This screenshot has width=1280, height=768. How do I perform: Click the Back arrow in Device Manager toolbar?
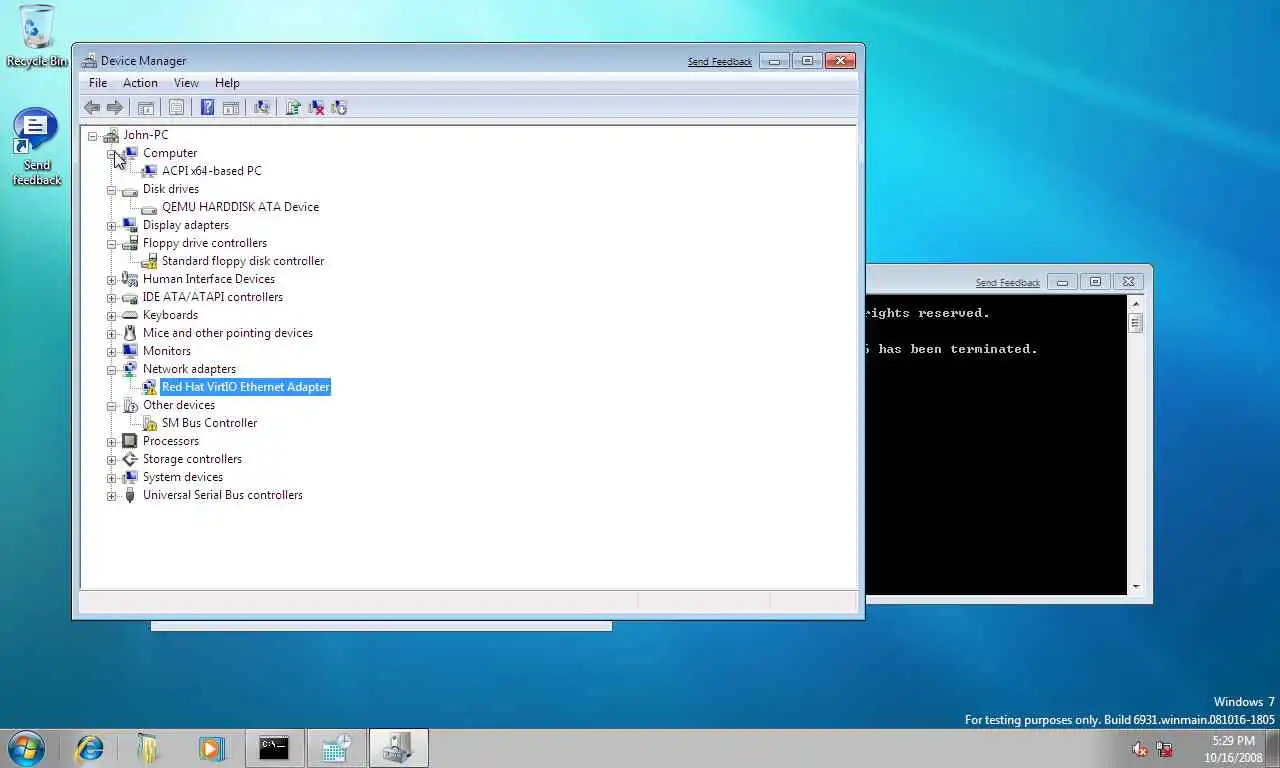[92, 108]
